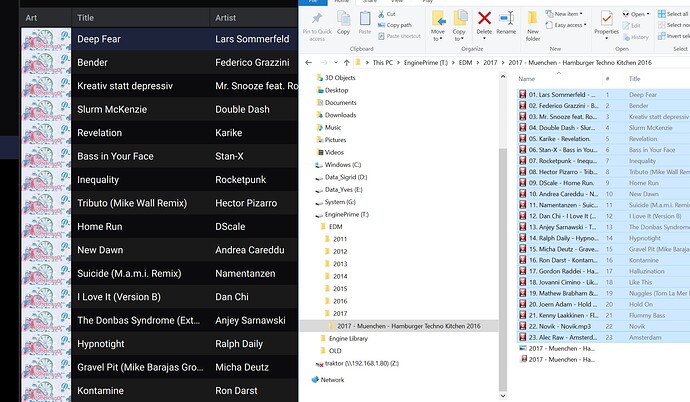Select file 15. Micha Deutz - Gravel
The height and width of the screenshot is (402, 690).
click(559, 249)
